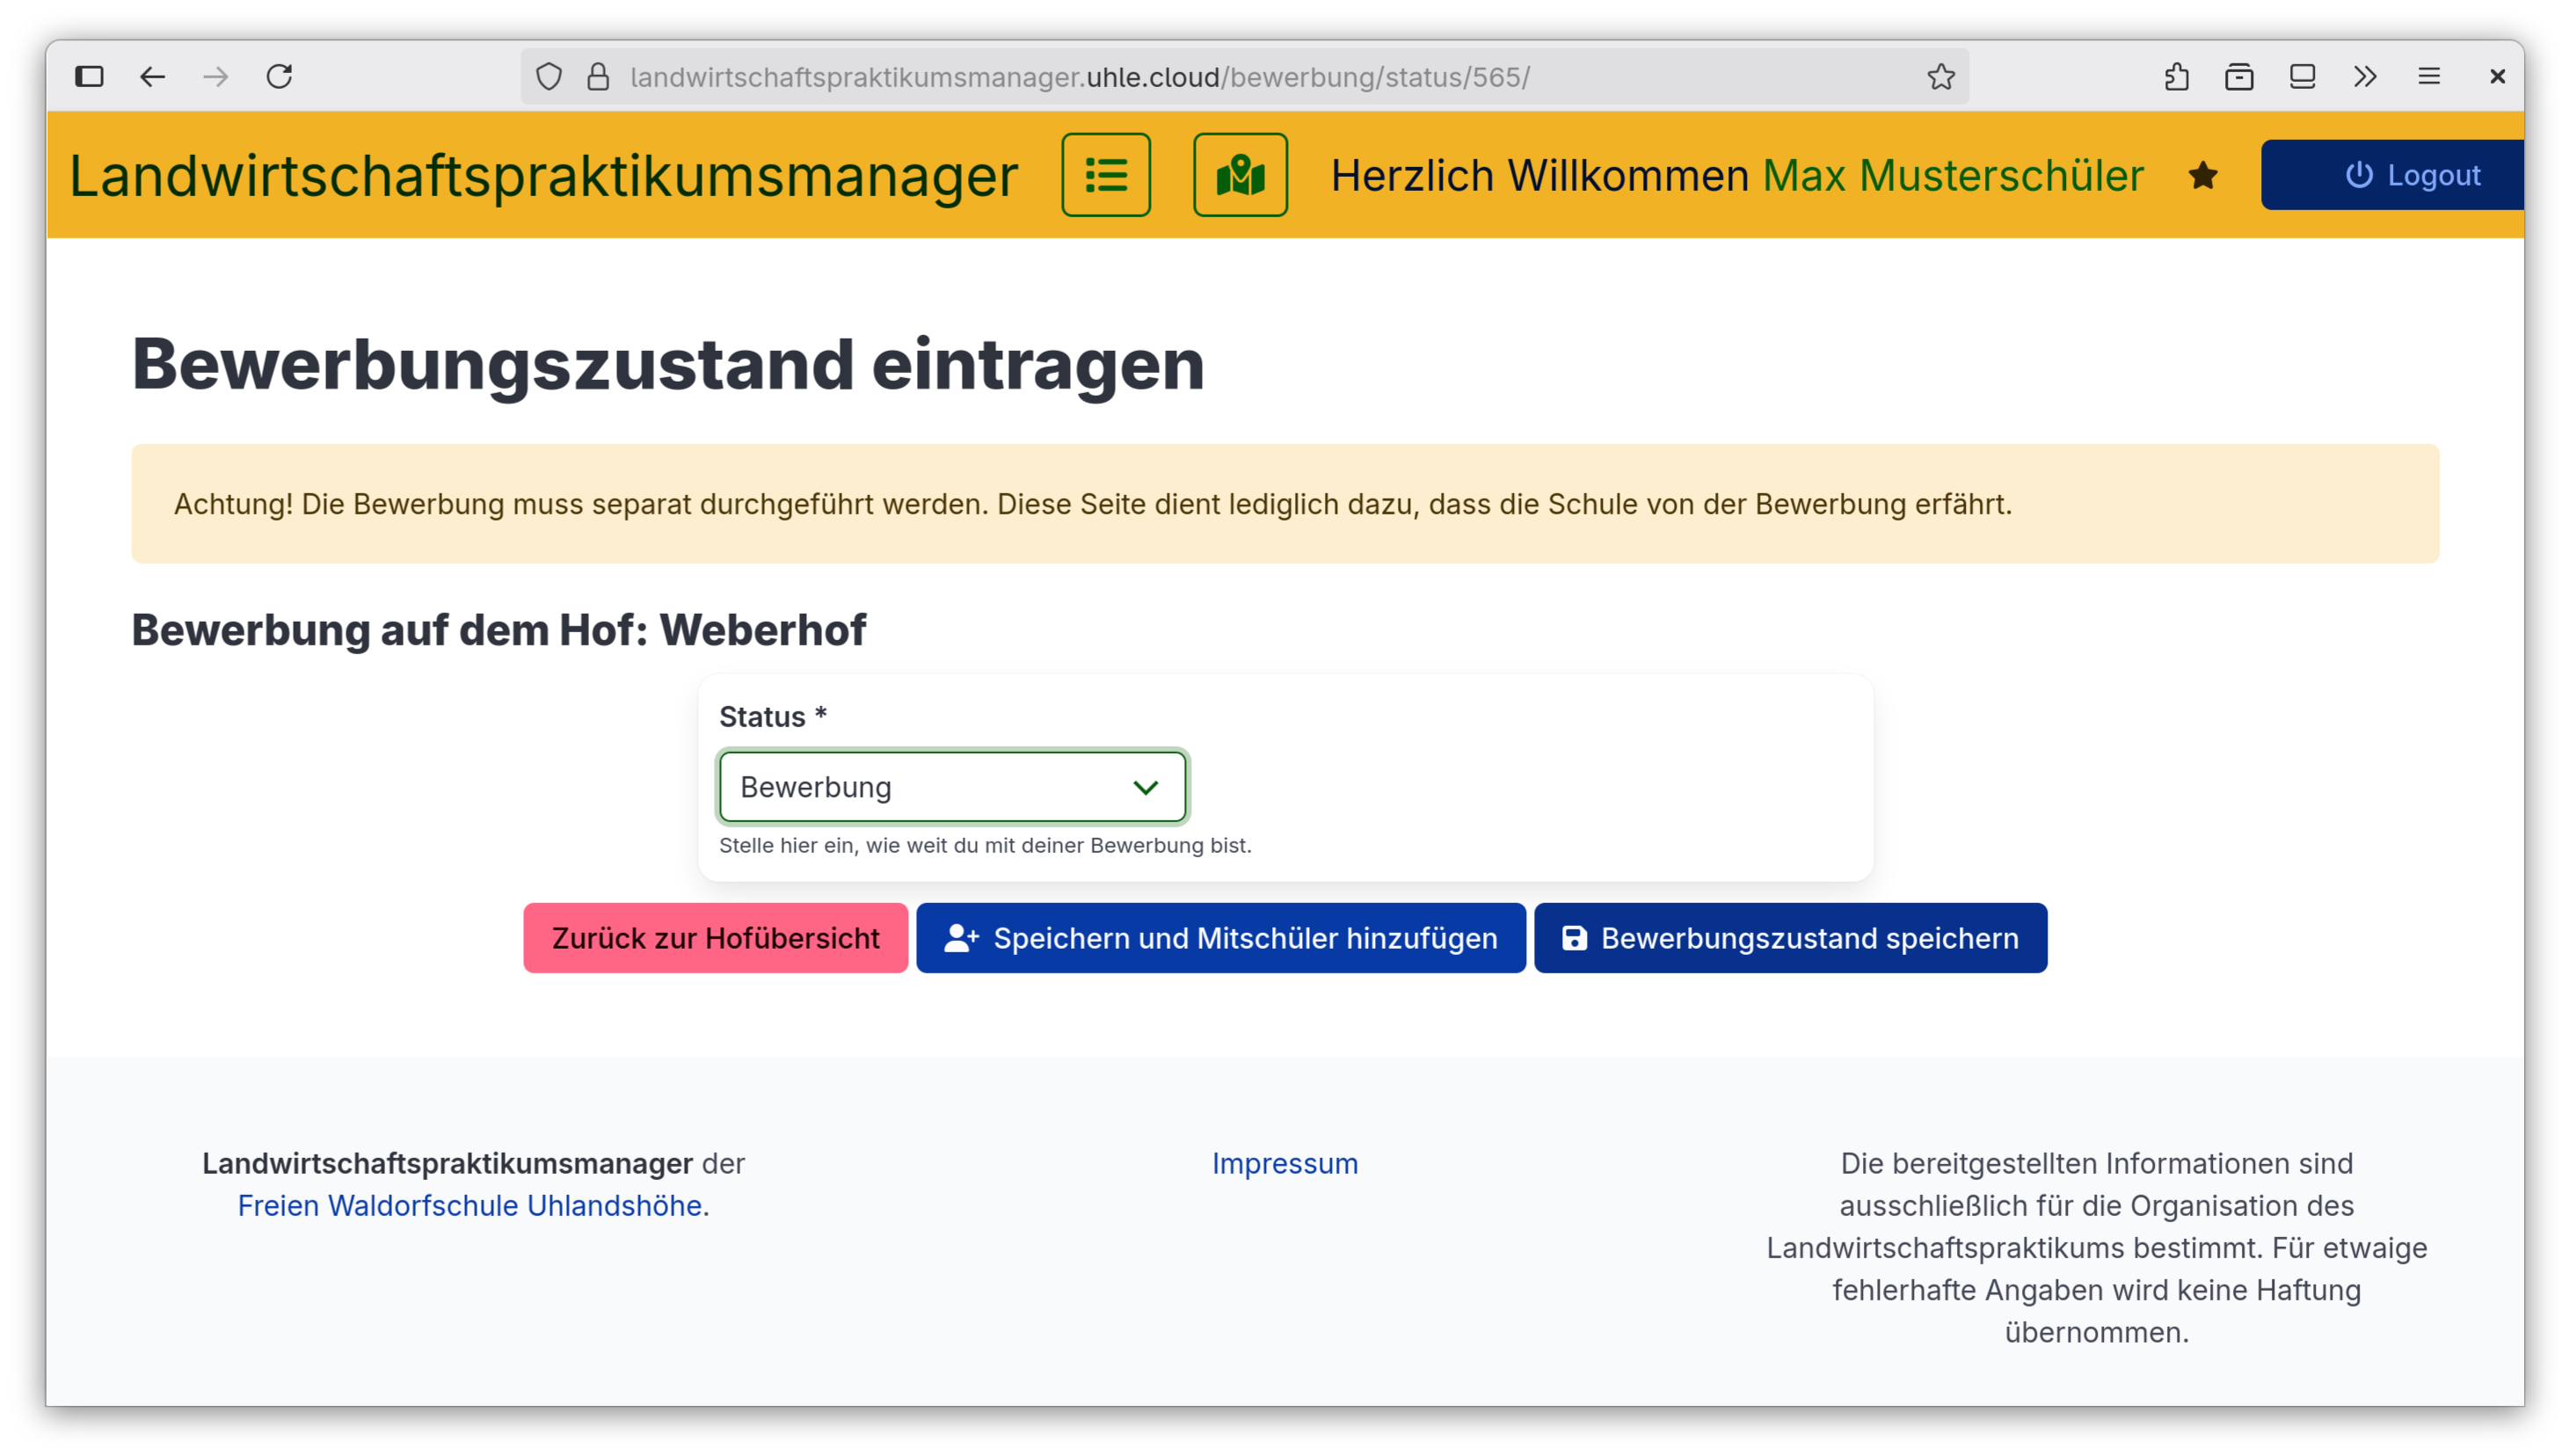The image size is (2569, 1456).
Task: Click the save icon on Bewerbungszustand speichern
Action: coord(1574,938)
